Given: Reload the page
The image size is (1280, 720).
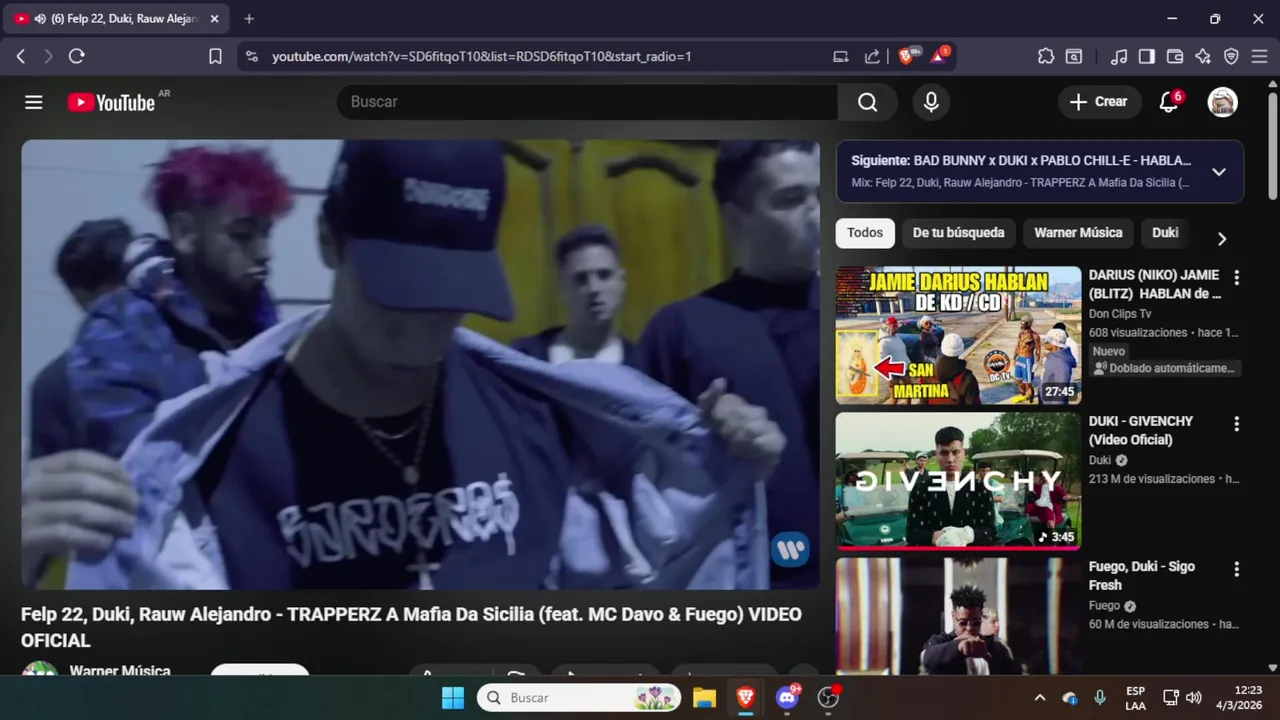Looking at the screenshot, I should click(x=76, y=57).
